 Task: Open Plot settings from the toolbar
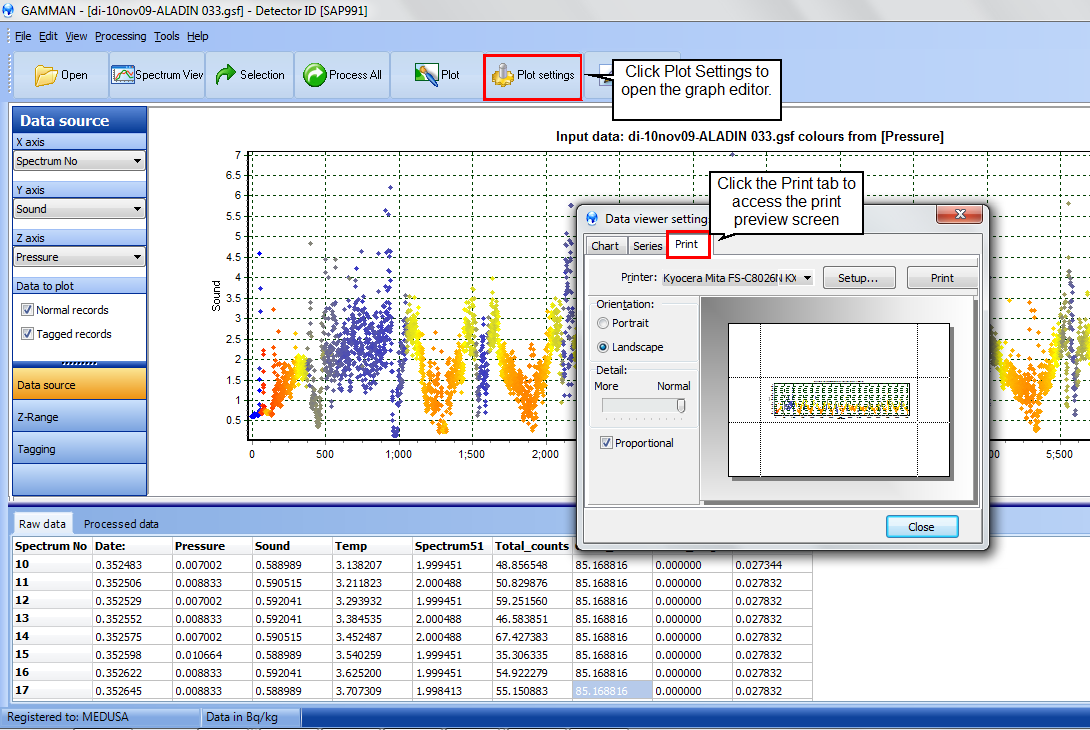click(532, 76)
